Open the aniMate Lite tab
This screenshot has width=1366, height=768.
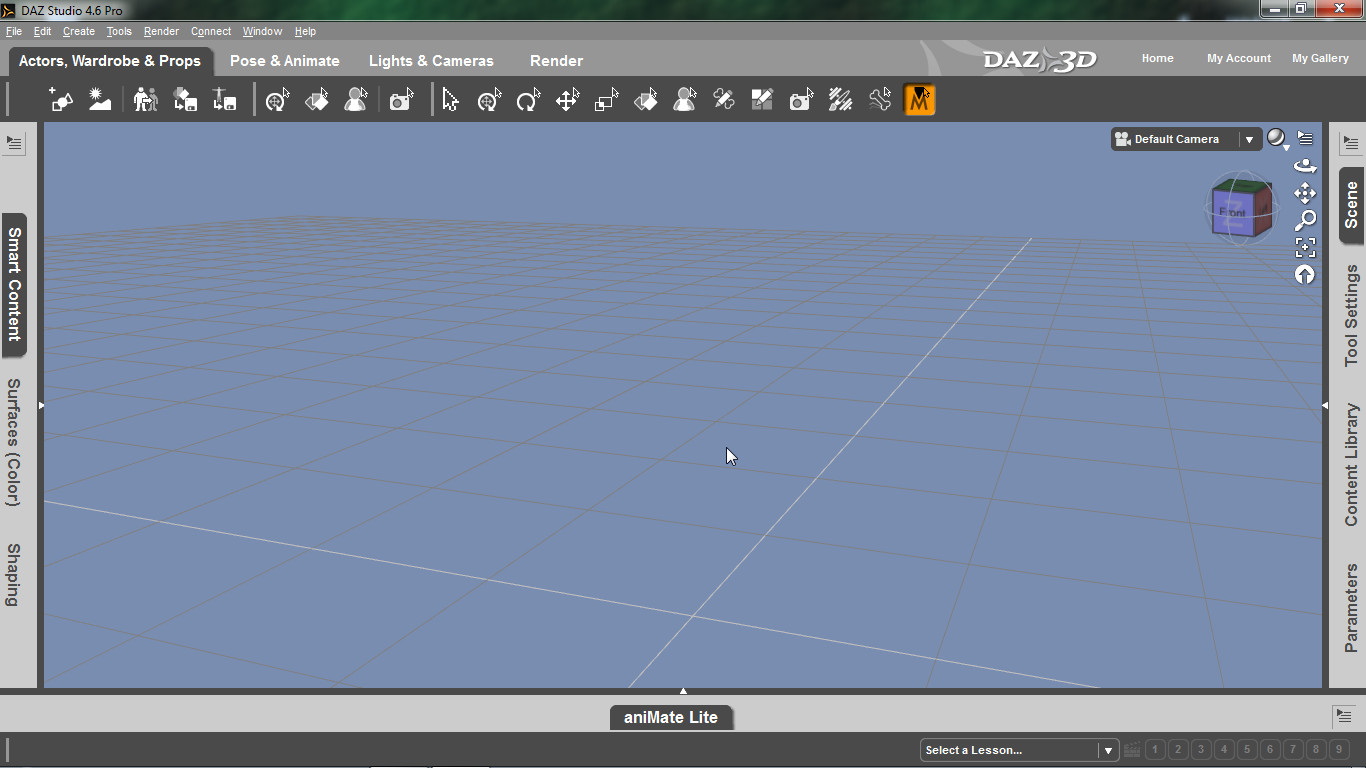(x=671, y=717)
